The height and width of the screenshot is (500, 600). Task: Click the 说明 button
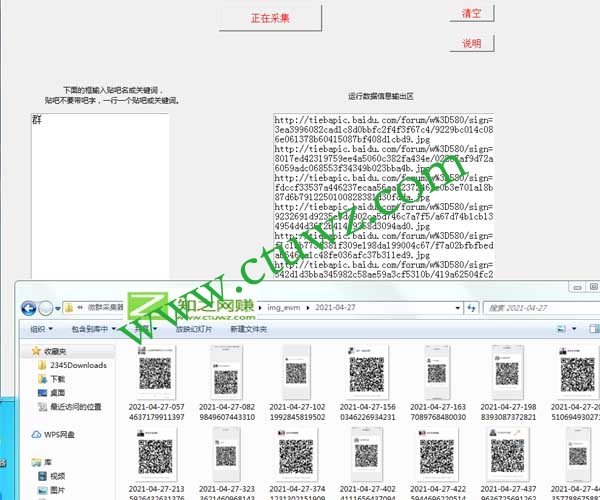pos(471,43)
